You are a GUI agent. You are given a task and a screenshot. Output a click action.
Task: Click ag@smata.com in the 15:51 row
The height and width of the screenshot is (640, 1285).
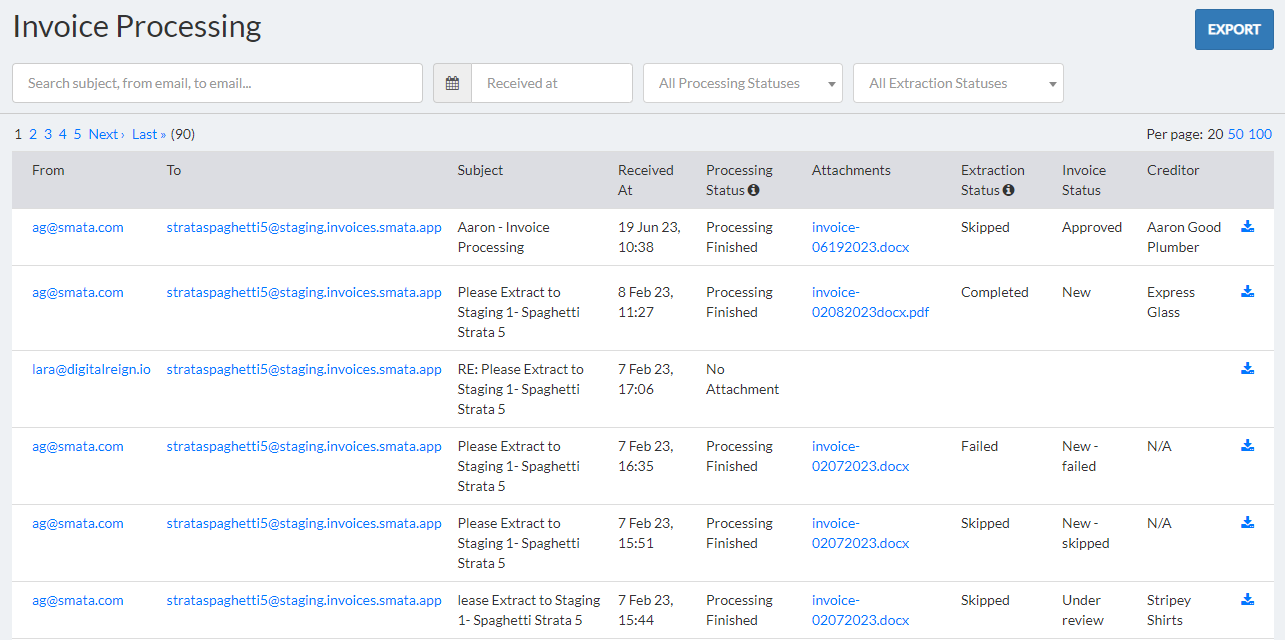coord(78,523)
